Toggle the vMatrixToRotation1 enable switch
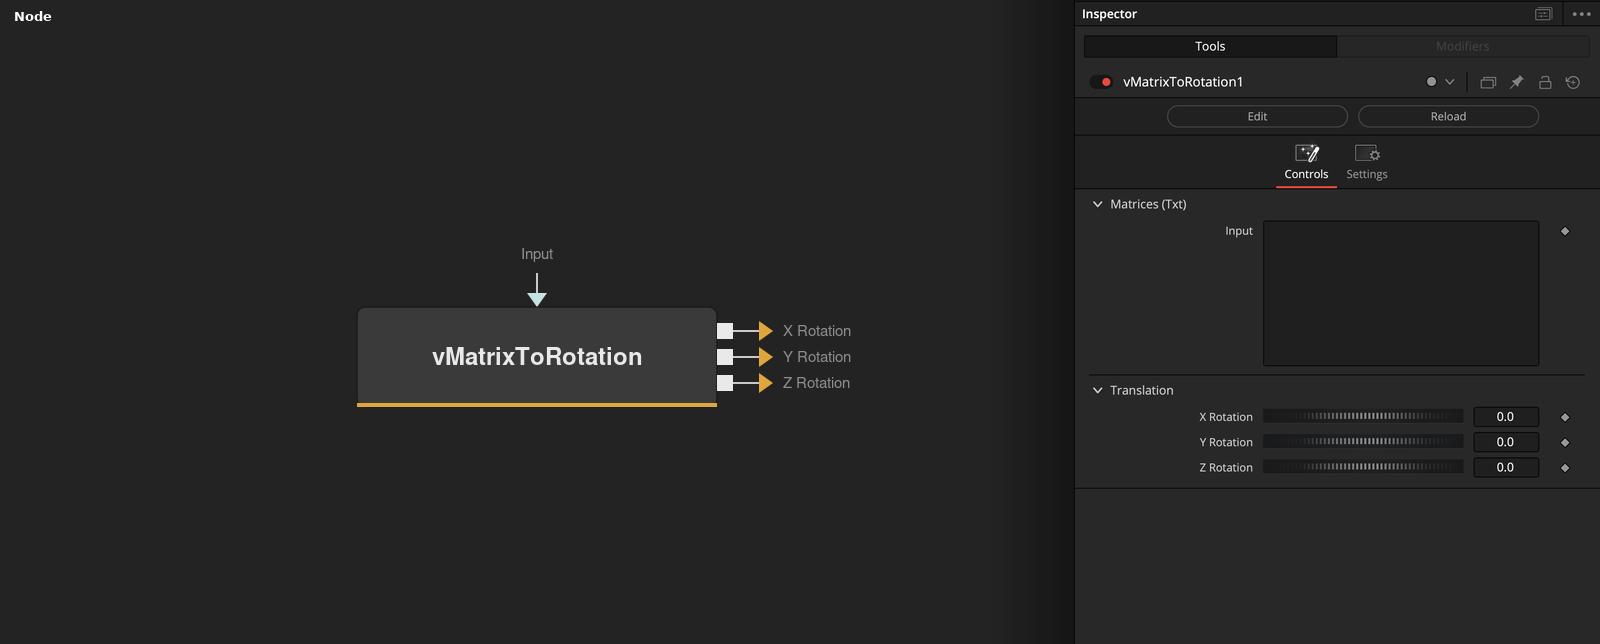Screen dimensions: 1600x644 1101,82
